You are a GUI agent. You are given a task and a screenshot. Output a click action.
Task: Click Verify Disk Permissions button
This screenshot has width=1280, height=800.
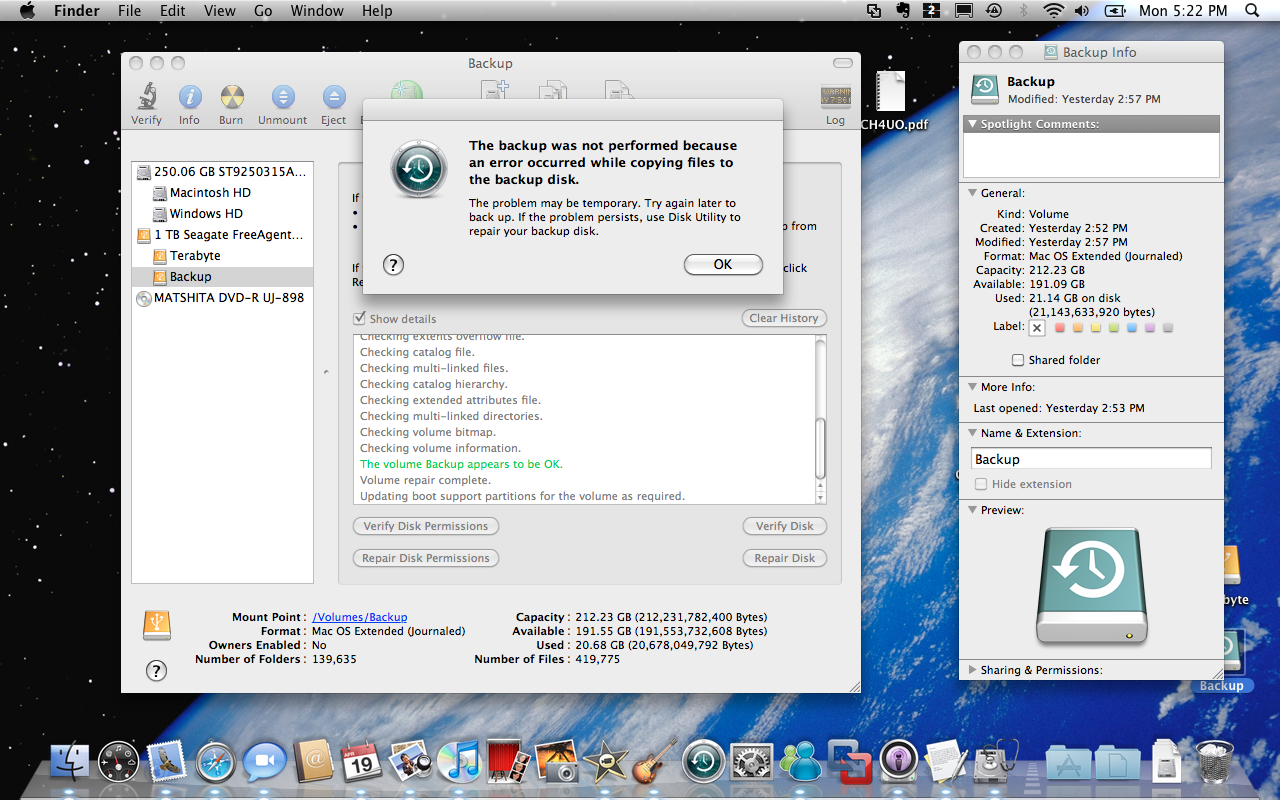pos(426,526)
